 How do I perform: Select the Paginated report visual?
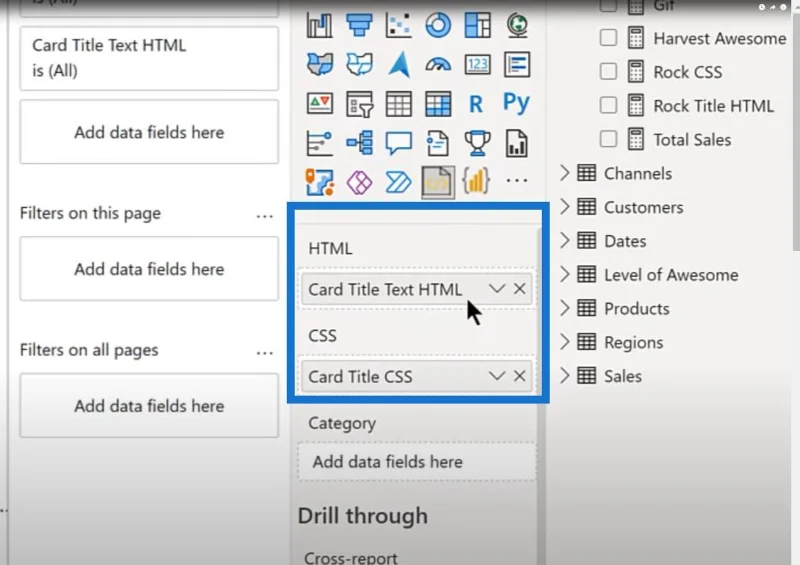pyautogui.click(x=517, y=143)
